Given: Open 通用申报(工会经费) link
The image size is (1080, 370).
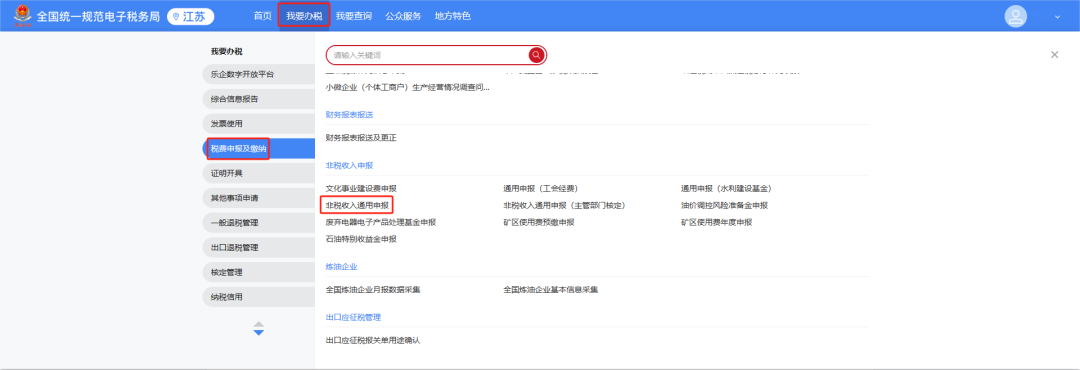Looking at the screenshot, I should (541, 189).
